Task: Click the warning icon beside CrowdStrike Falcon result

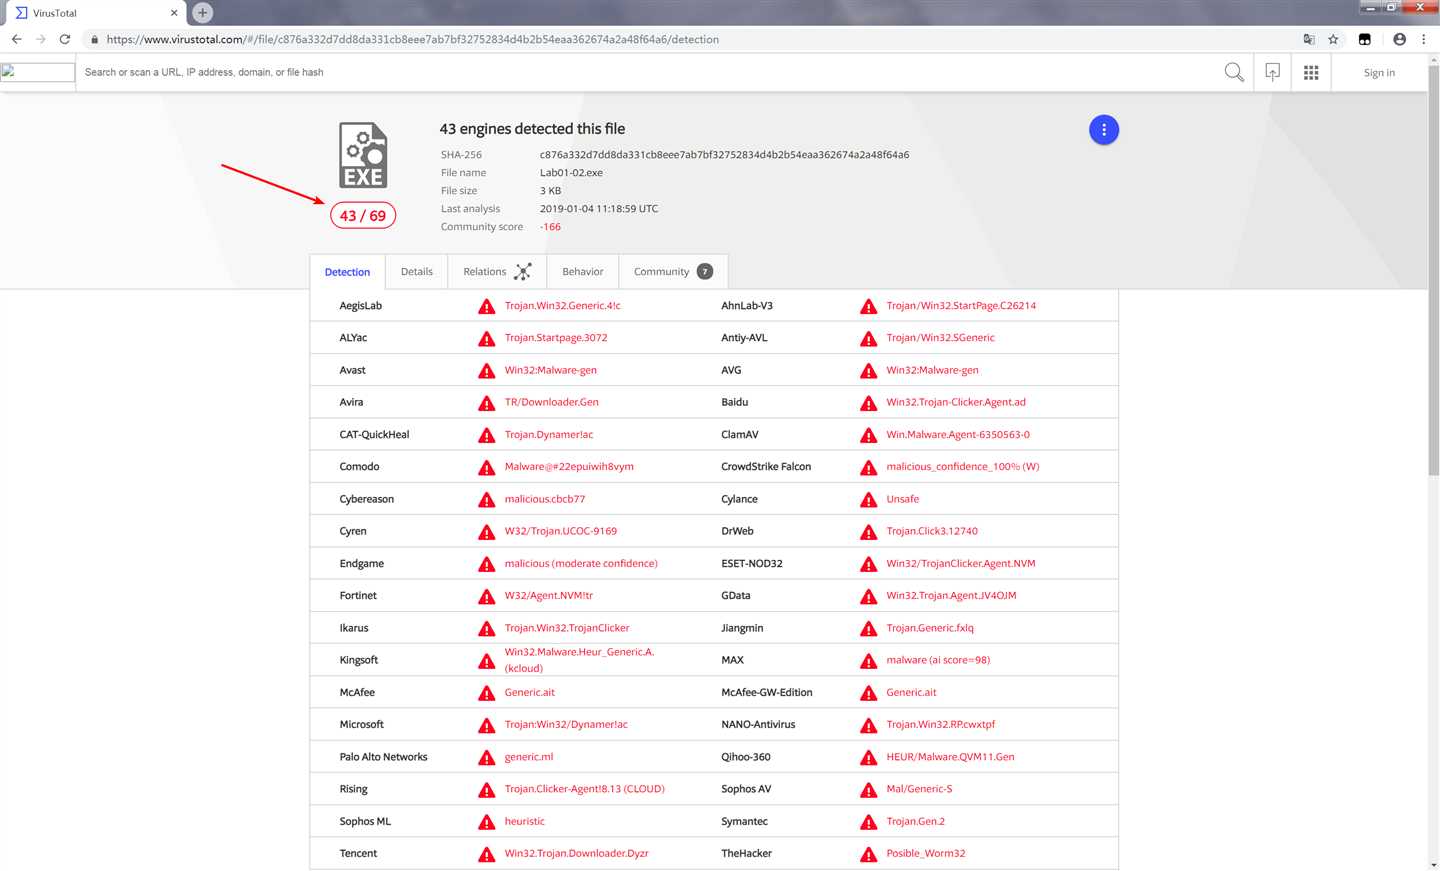Action: coord(869,467)
